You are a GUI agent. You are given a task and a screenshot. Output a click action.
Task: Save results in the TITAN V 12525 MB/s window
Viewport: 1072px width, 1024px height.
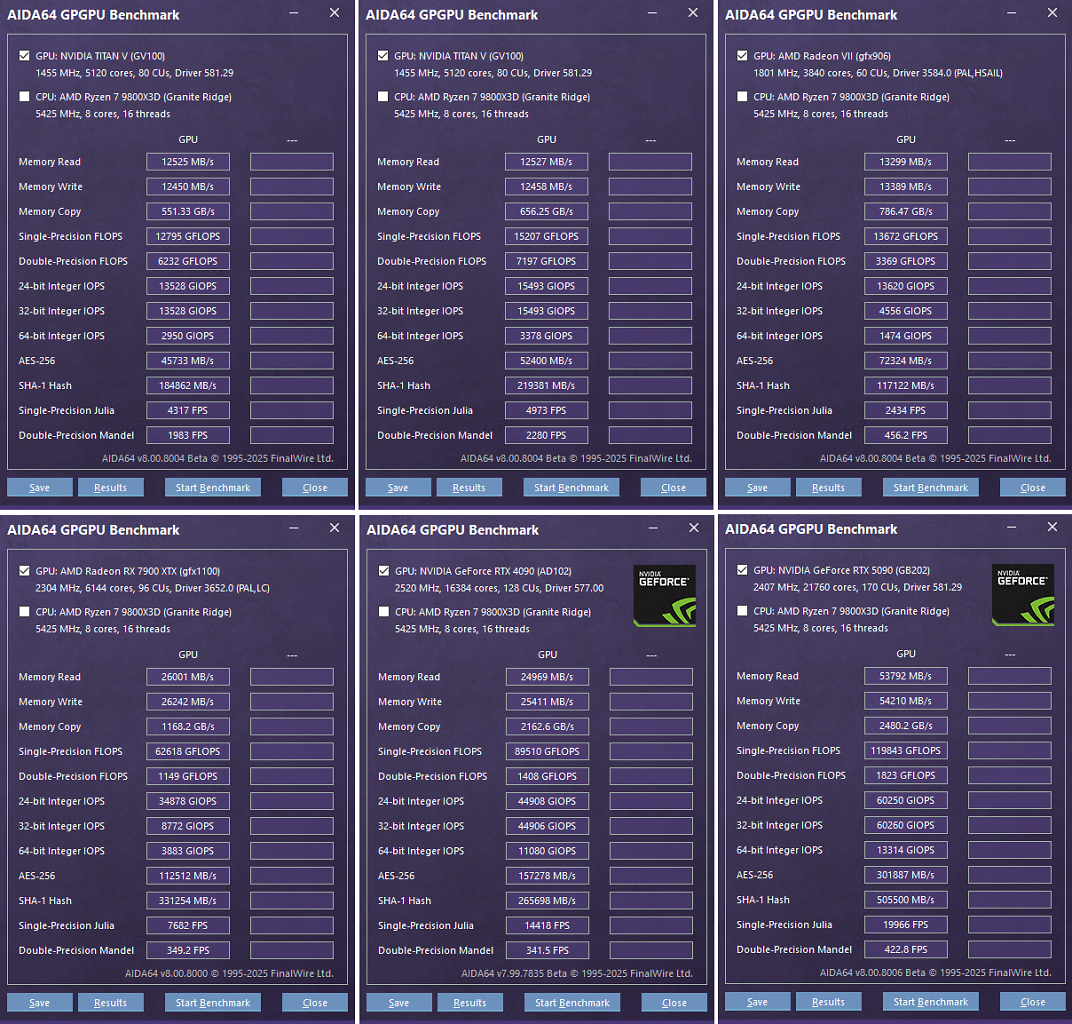coord(40,487)
